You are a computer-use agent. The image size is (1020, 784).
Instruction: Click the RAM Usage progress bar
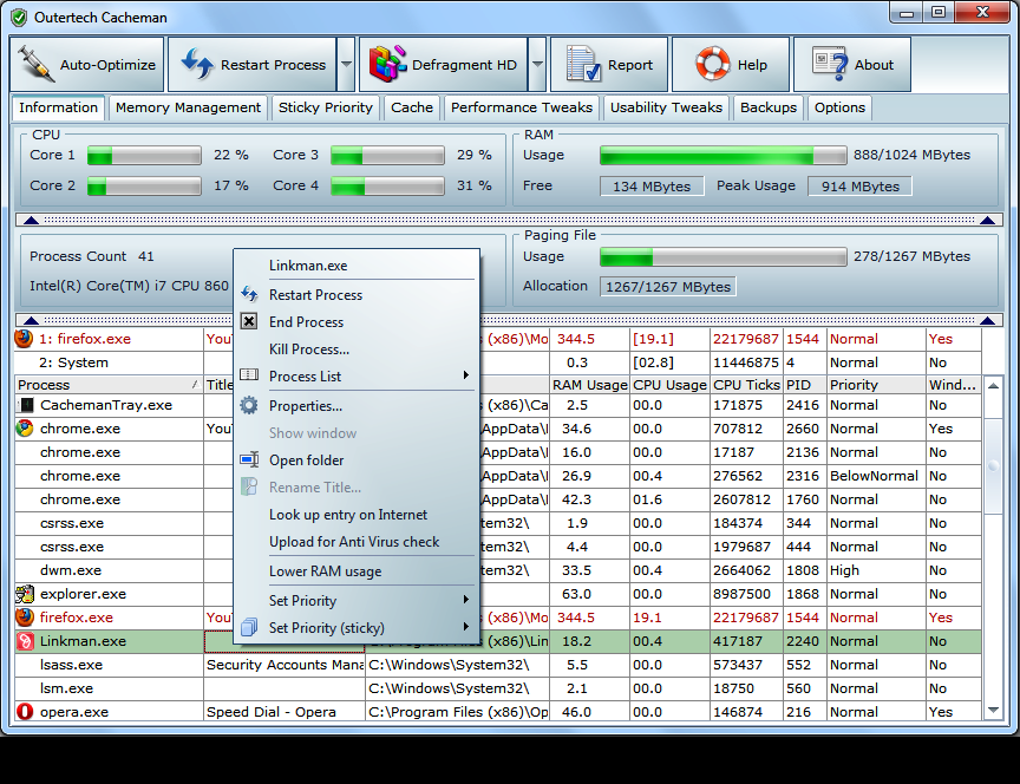point(723,155)
